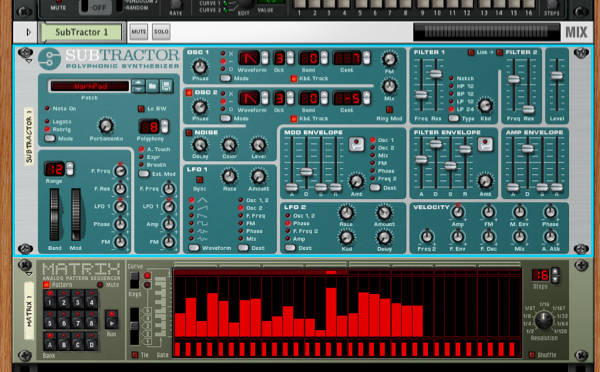Image resolution: width=600 pixels, height=372 pixels.
Task: Adjust the OSC 1 Phase knob
Action: coord(200,67)
